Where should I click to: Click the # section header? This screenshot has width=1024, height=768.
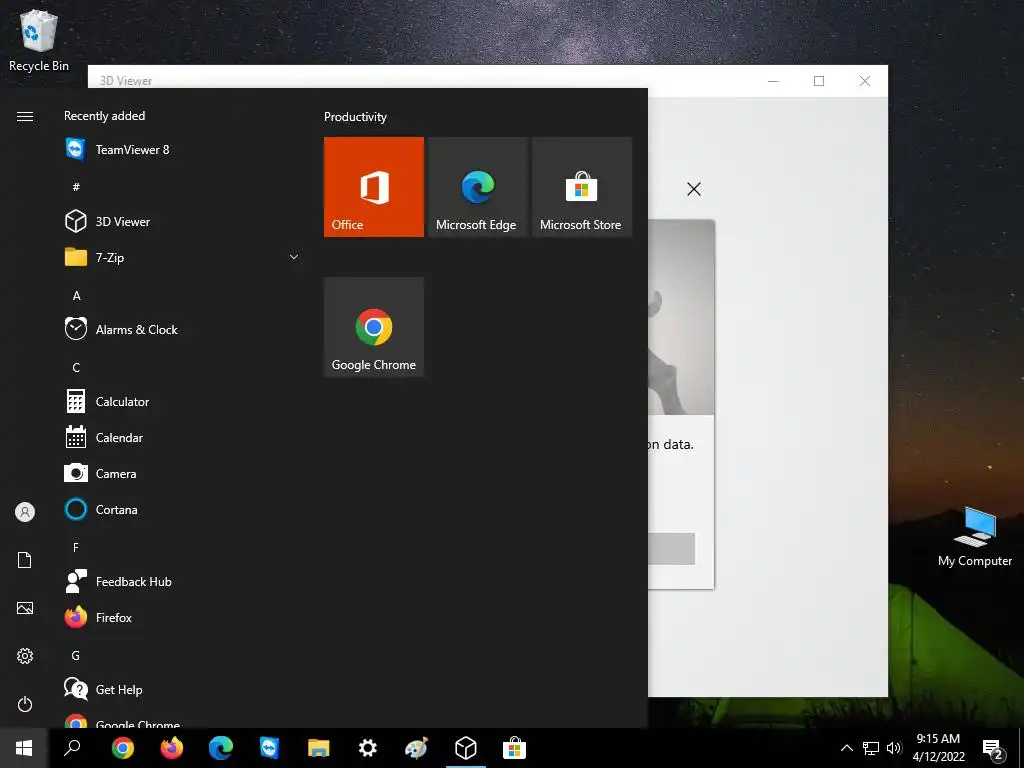point(76,187)
